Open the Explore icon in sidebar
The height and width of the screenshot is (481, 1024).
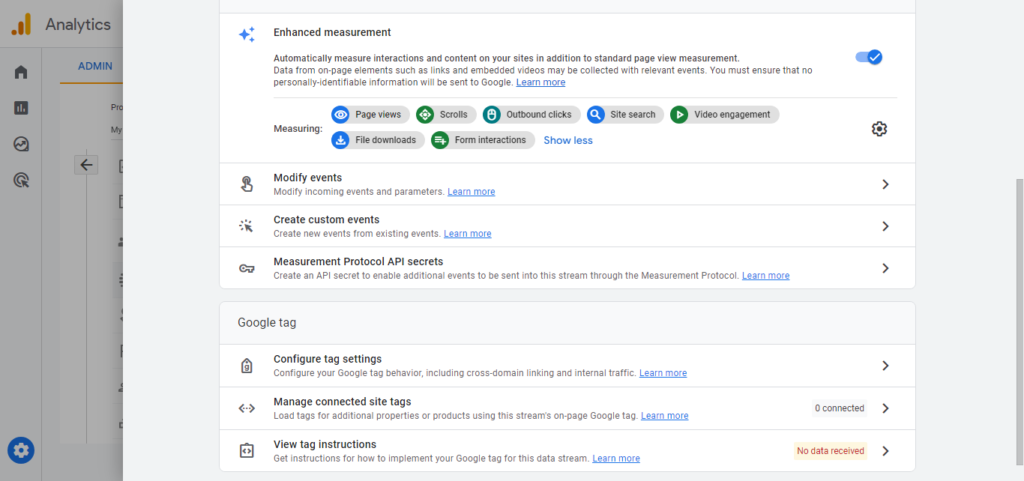(x=21, y=144)
